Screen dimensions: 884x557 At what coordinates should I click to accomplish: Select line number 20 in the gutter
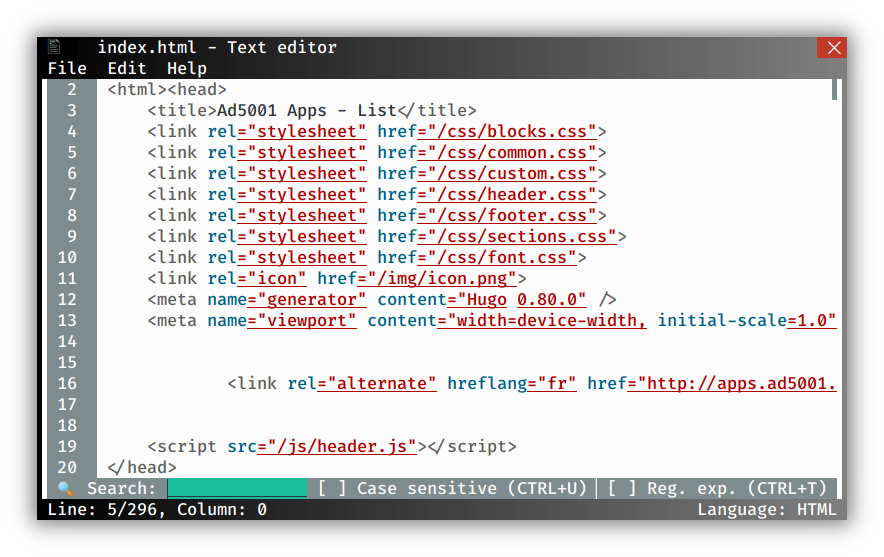(67, 467)
